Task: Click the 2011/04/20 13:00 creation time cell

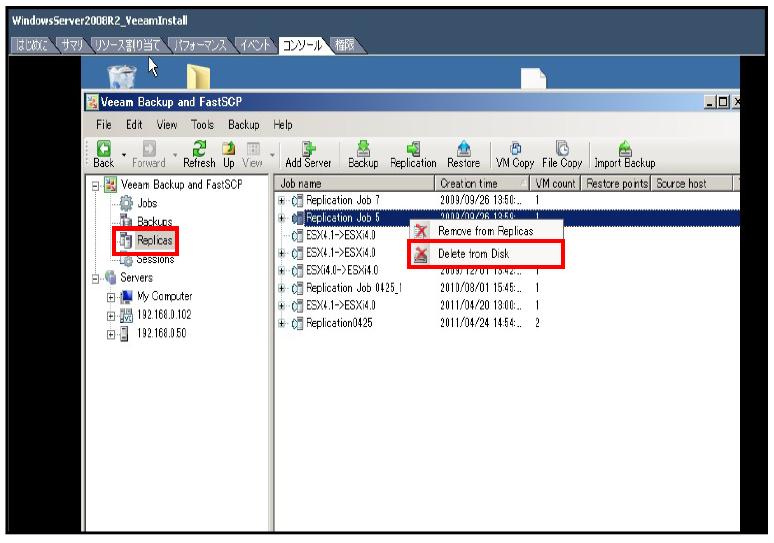Action: pos(481,306)
